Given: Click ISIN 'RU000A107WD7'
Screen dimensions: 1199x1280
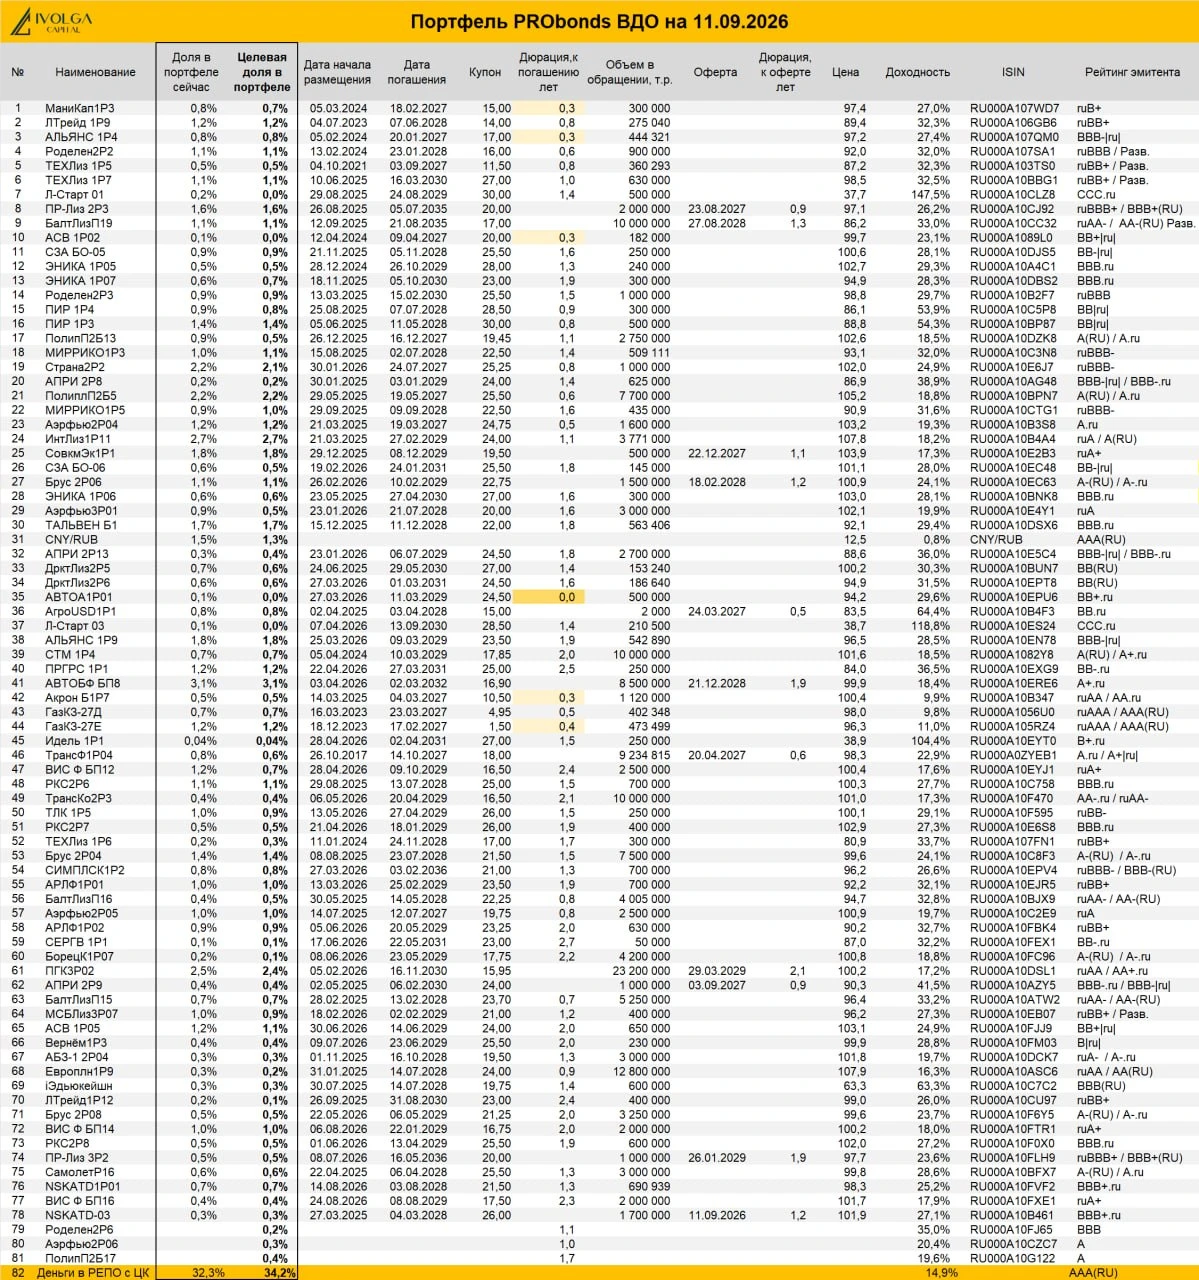Looking at the screenshot, I should tap(1014, 108).
